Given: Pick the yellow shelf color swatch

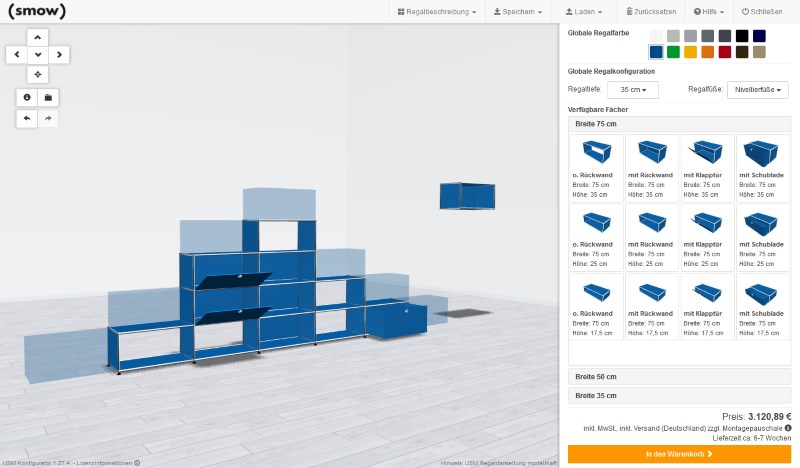Looking at the screenshot, I should coord(690,52).
